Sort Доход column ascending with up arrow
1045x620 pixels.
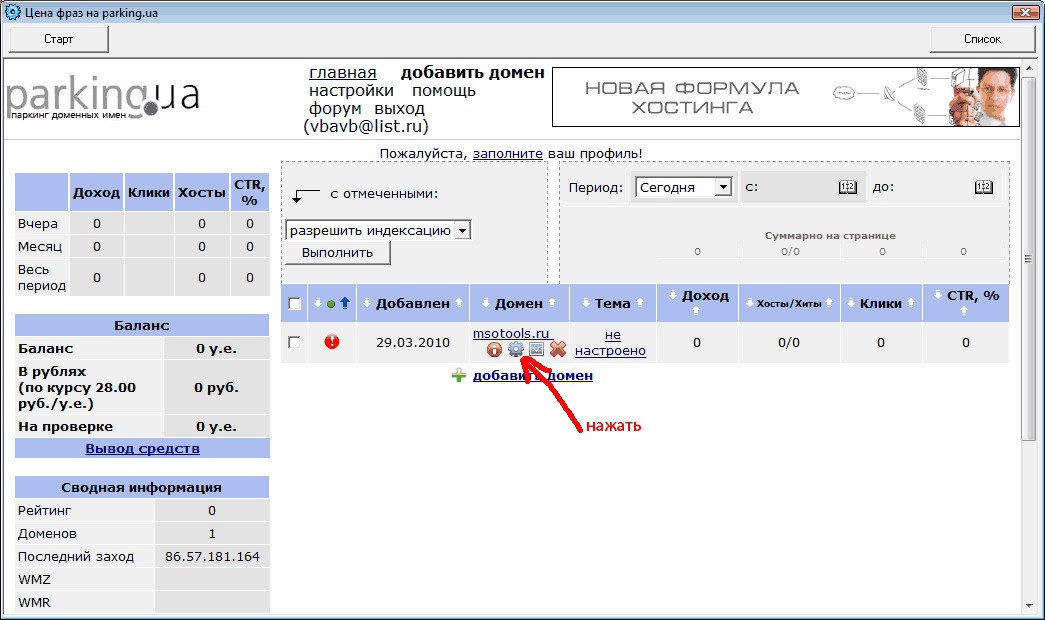696,311
